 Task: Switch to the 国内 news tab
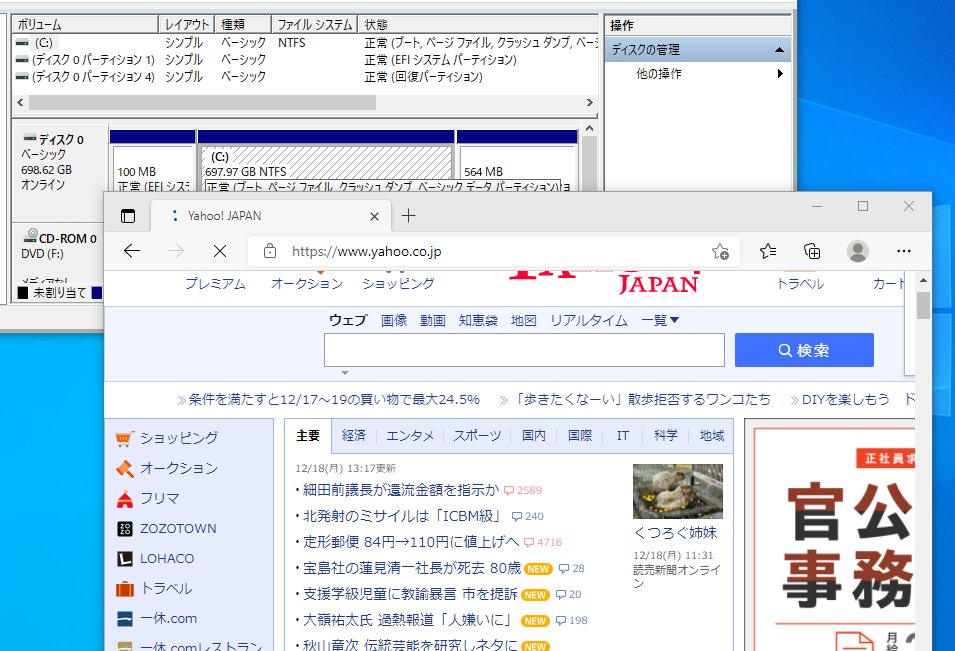tap(534, 436)
